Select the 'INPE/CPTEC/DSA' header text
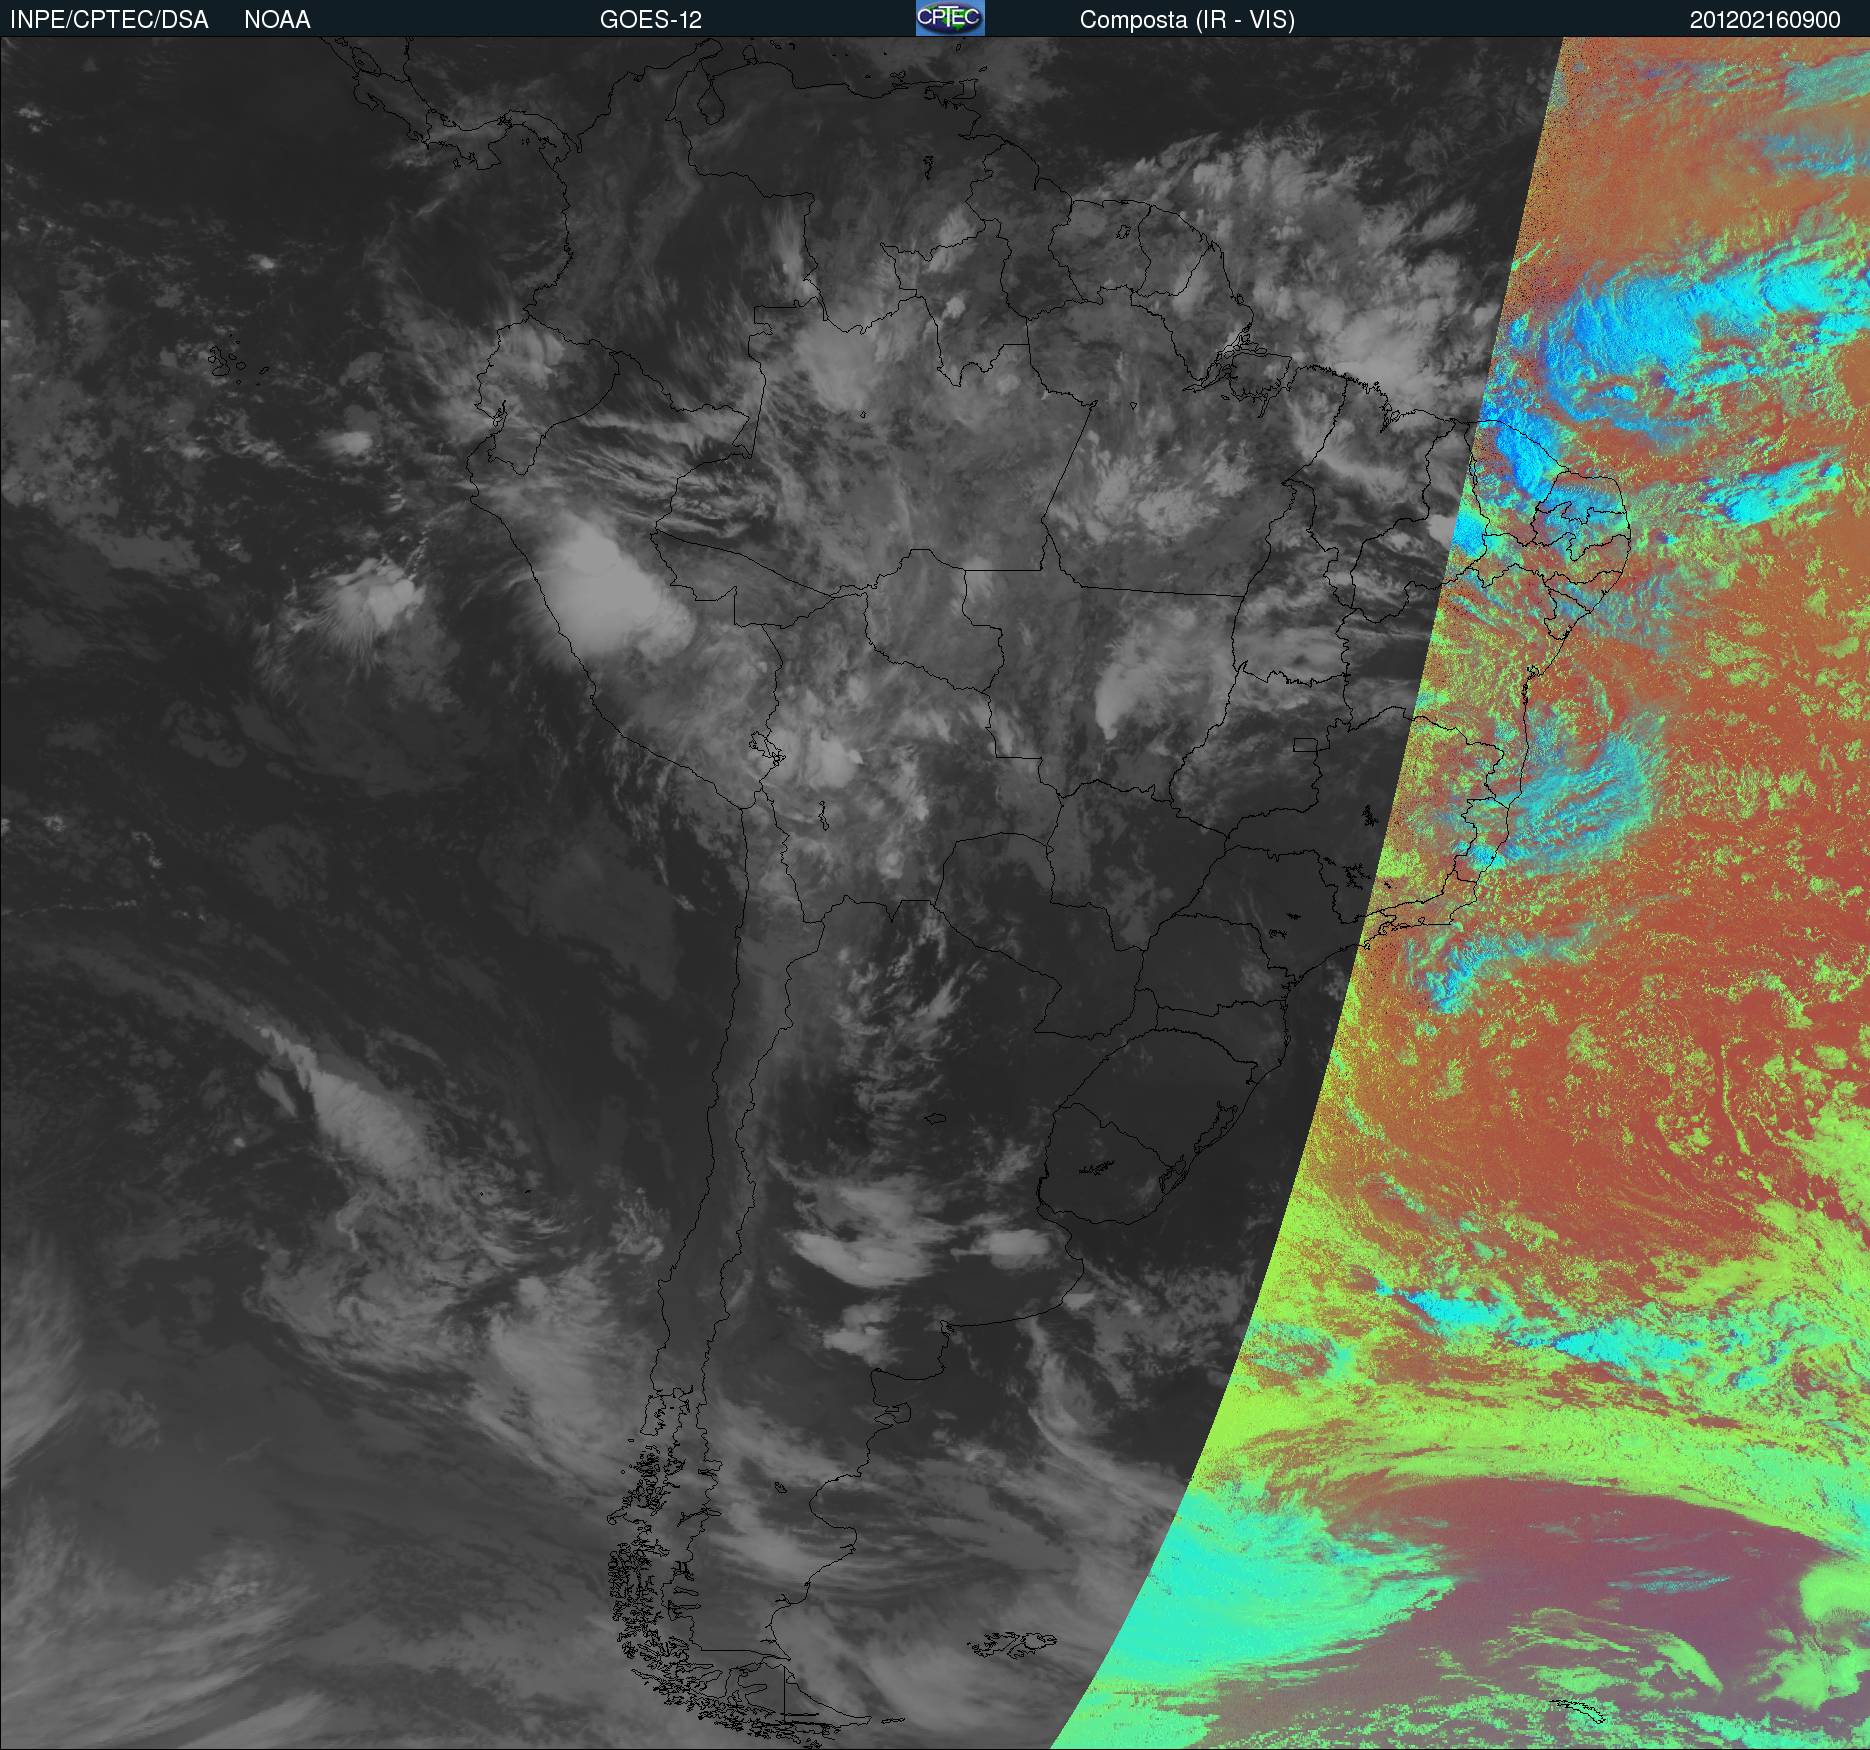 pyautogui.click(x=109, y=20)
